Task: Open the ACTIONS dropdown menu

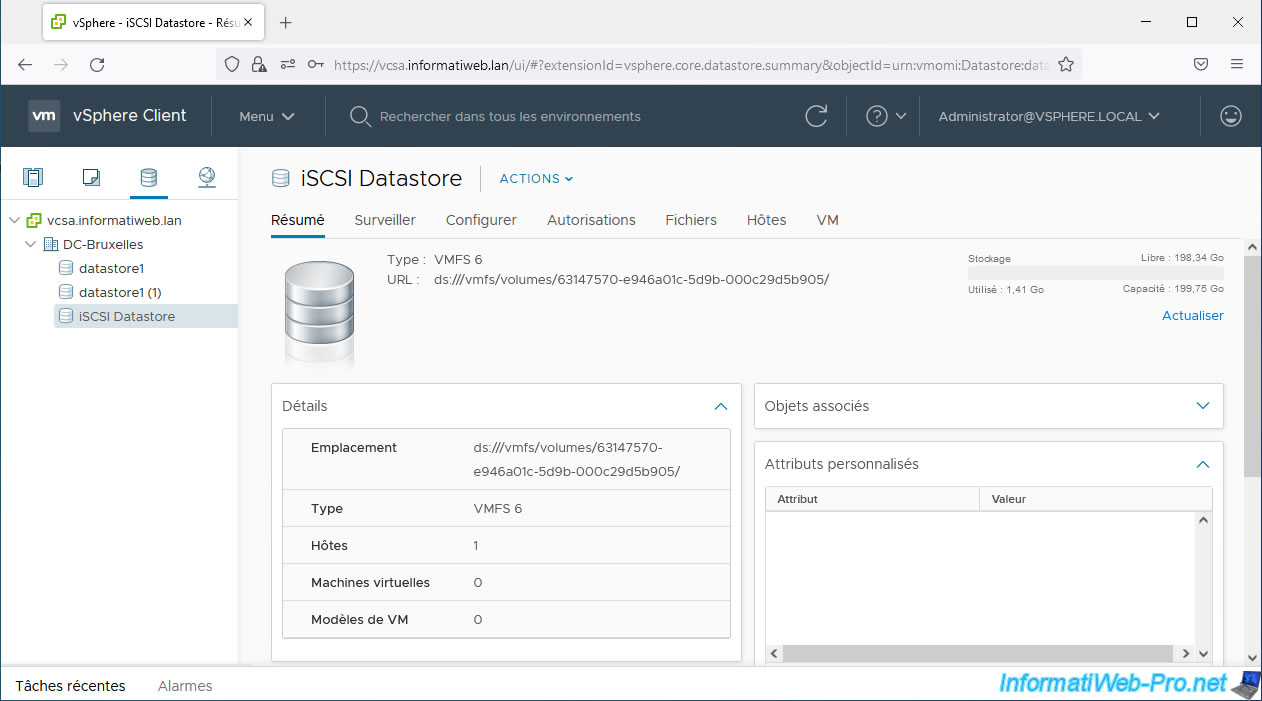Action: (536, 179)
